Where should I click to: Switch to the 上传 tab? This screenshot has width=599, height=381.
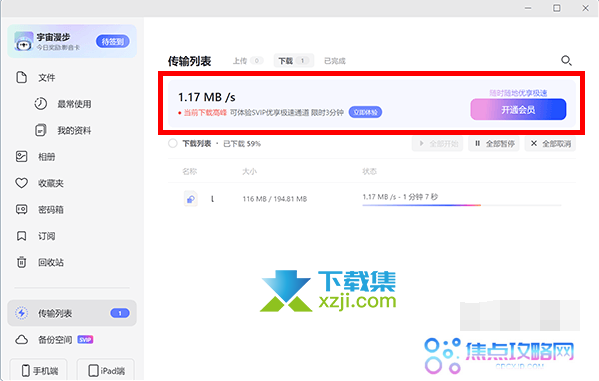248,61
